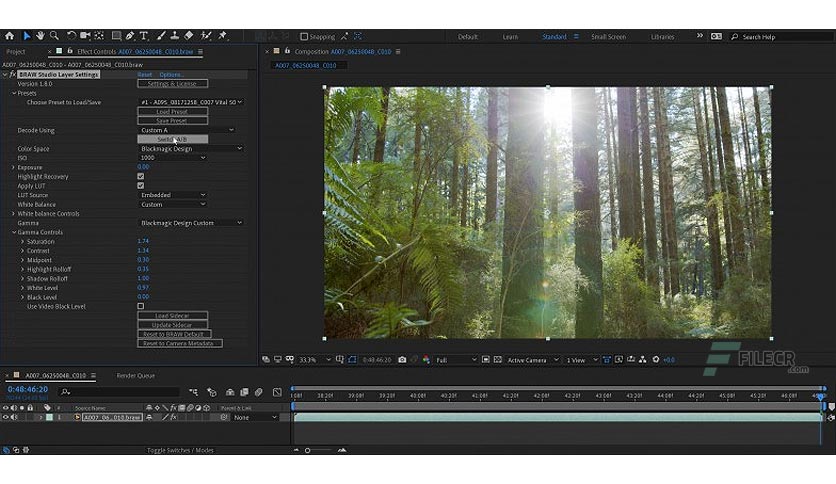Select the Default workspace
The image size is (836, 484).
tap(468, 37)
